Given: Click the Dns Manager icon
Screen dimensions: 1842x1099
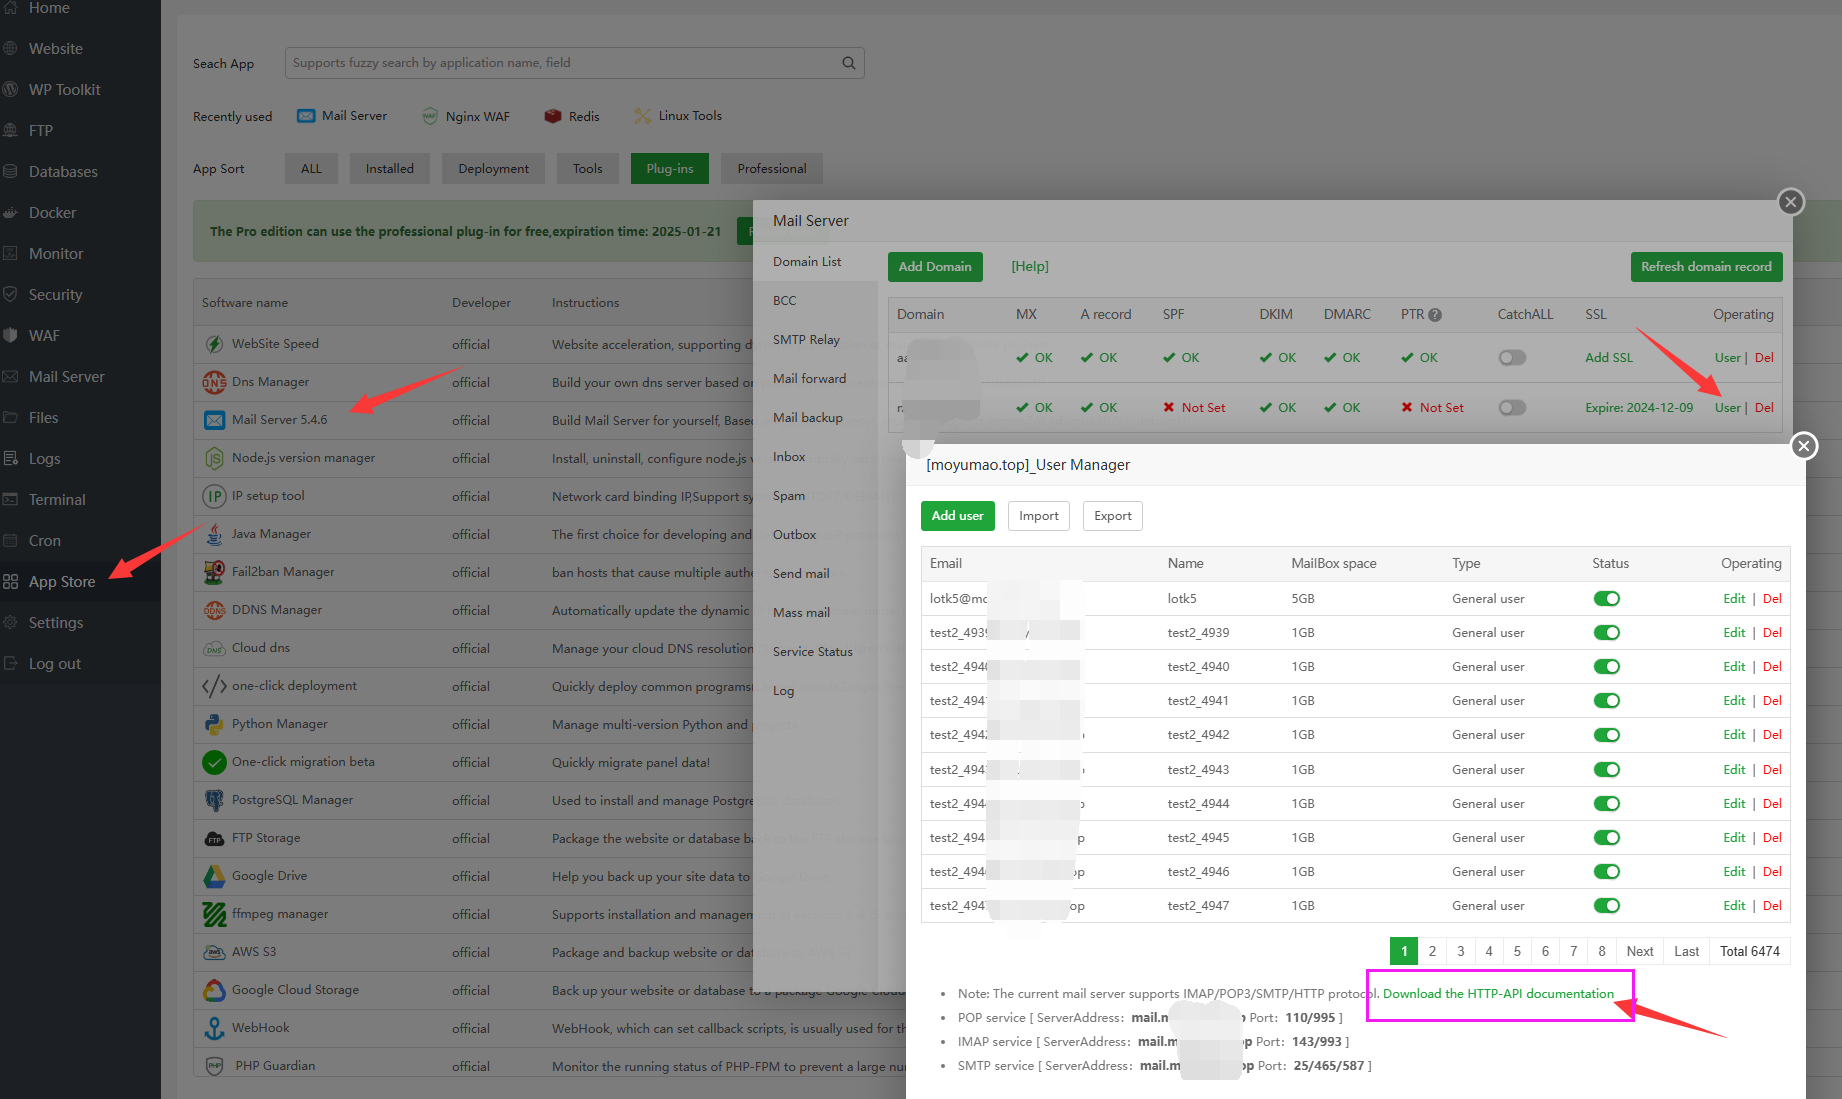Looking at the screenshot, I should pyautogui.click(x=214, y=382).
